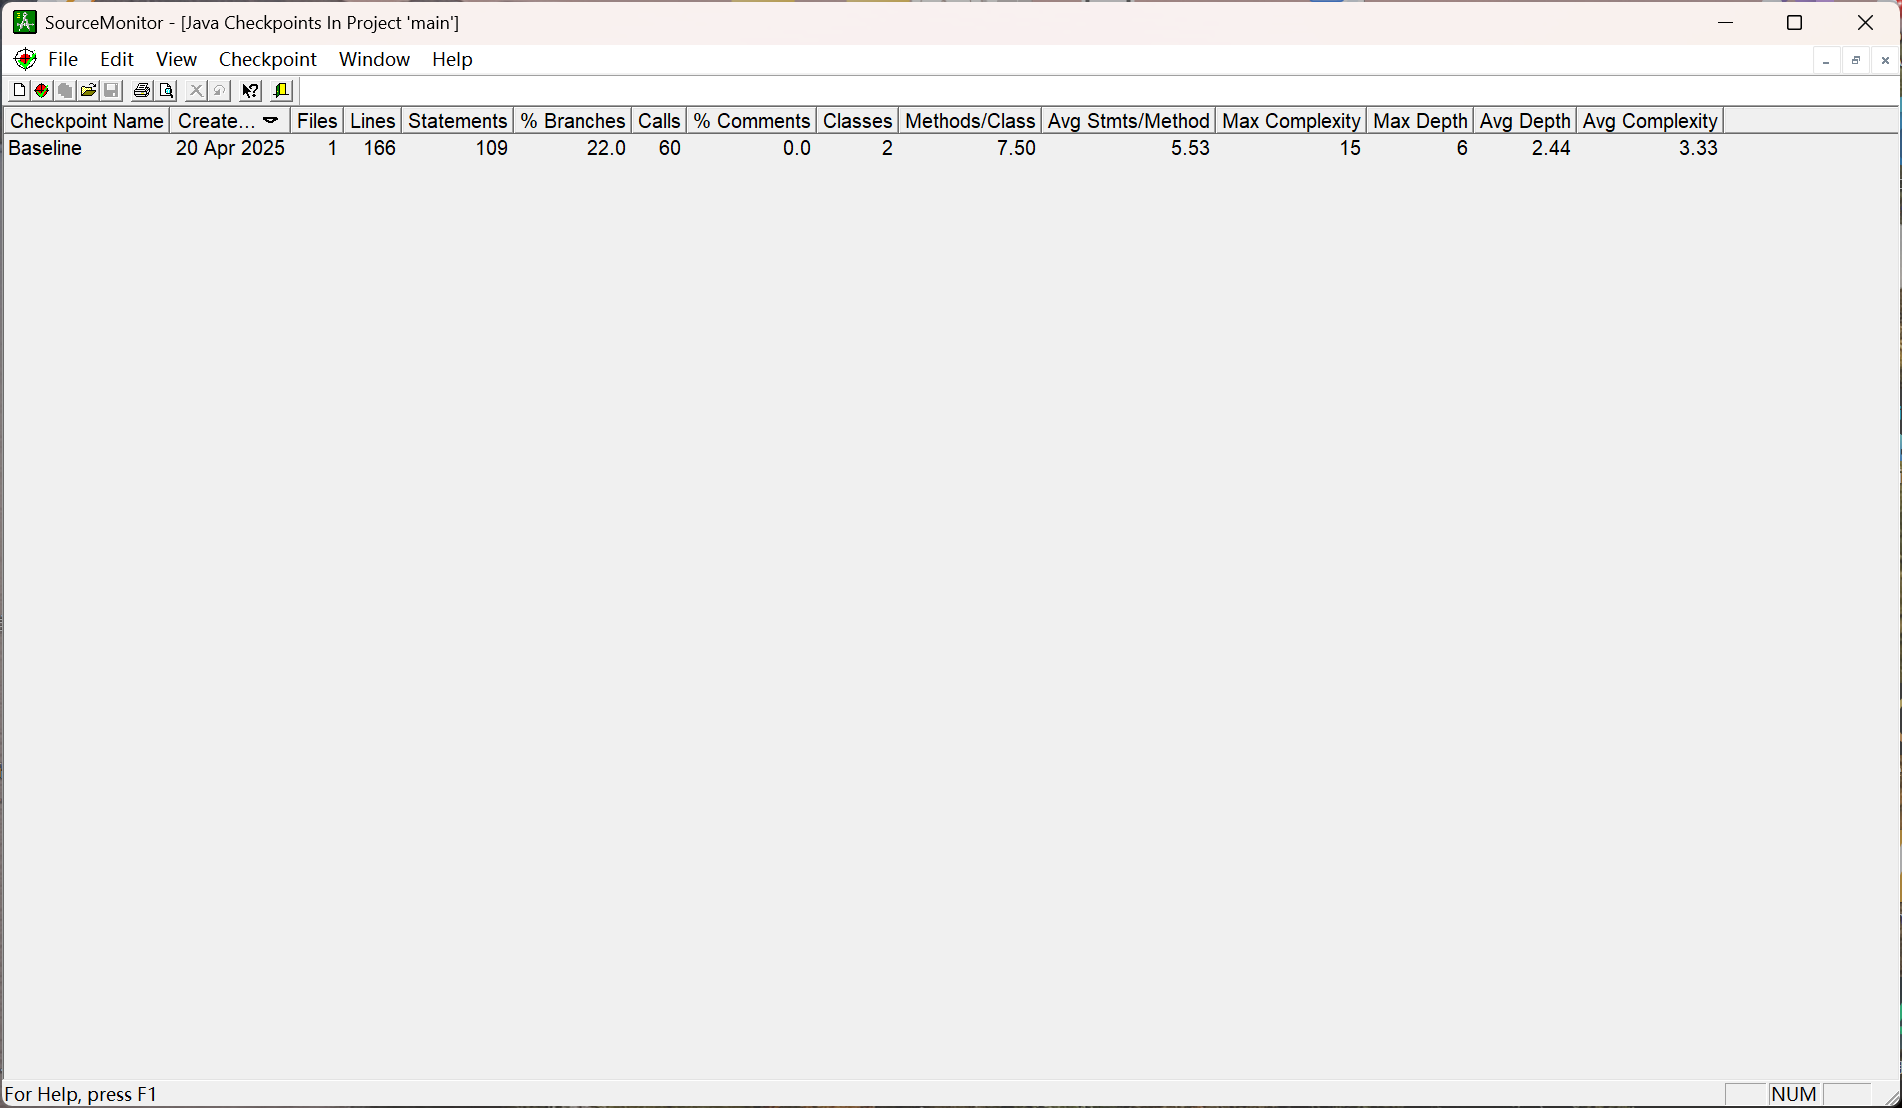
Task: Click the Avg Depth column header
Action: 1525,121
